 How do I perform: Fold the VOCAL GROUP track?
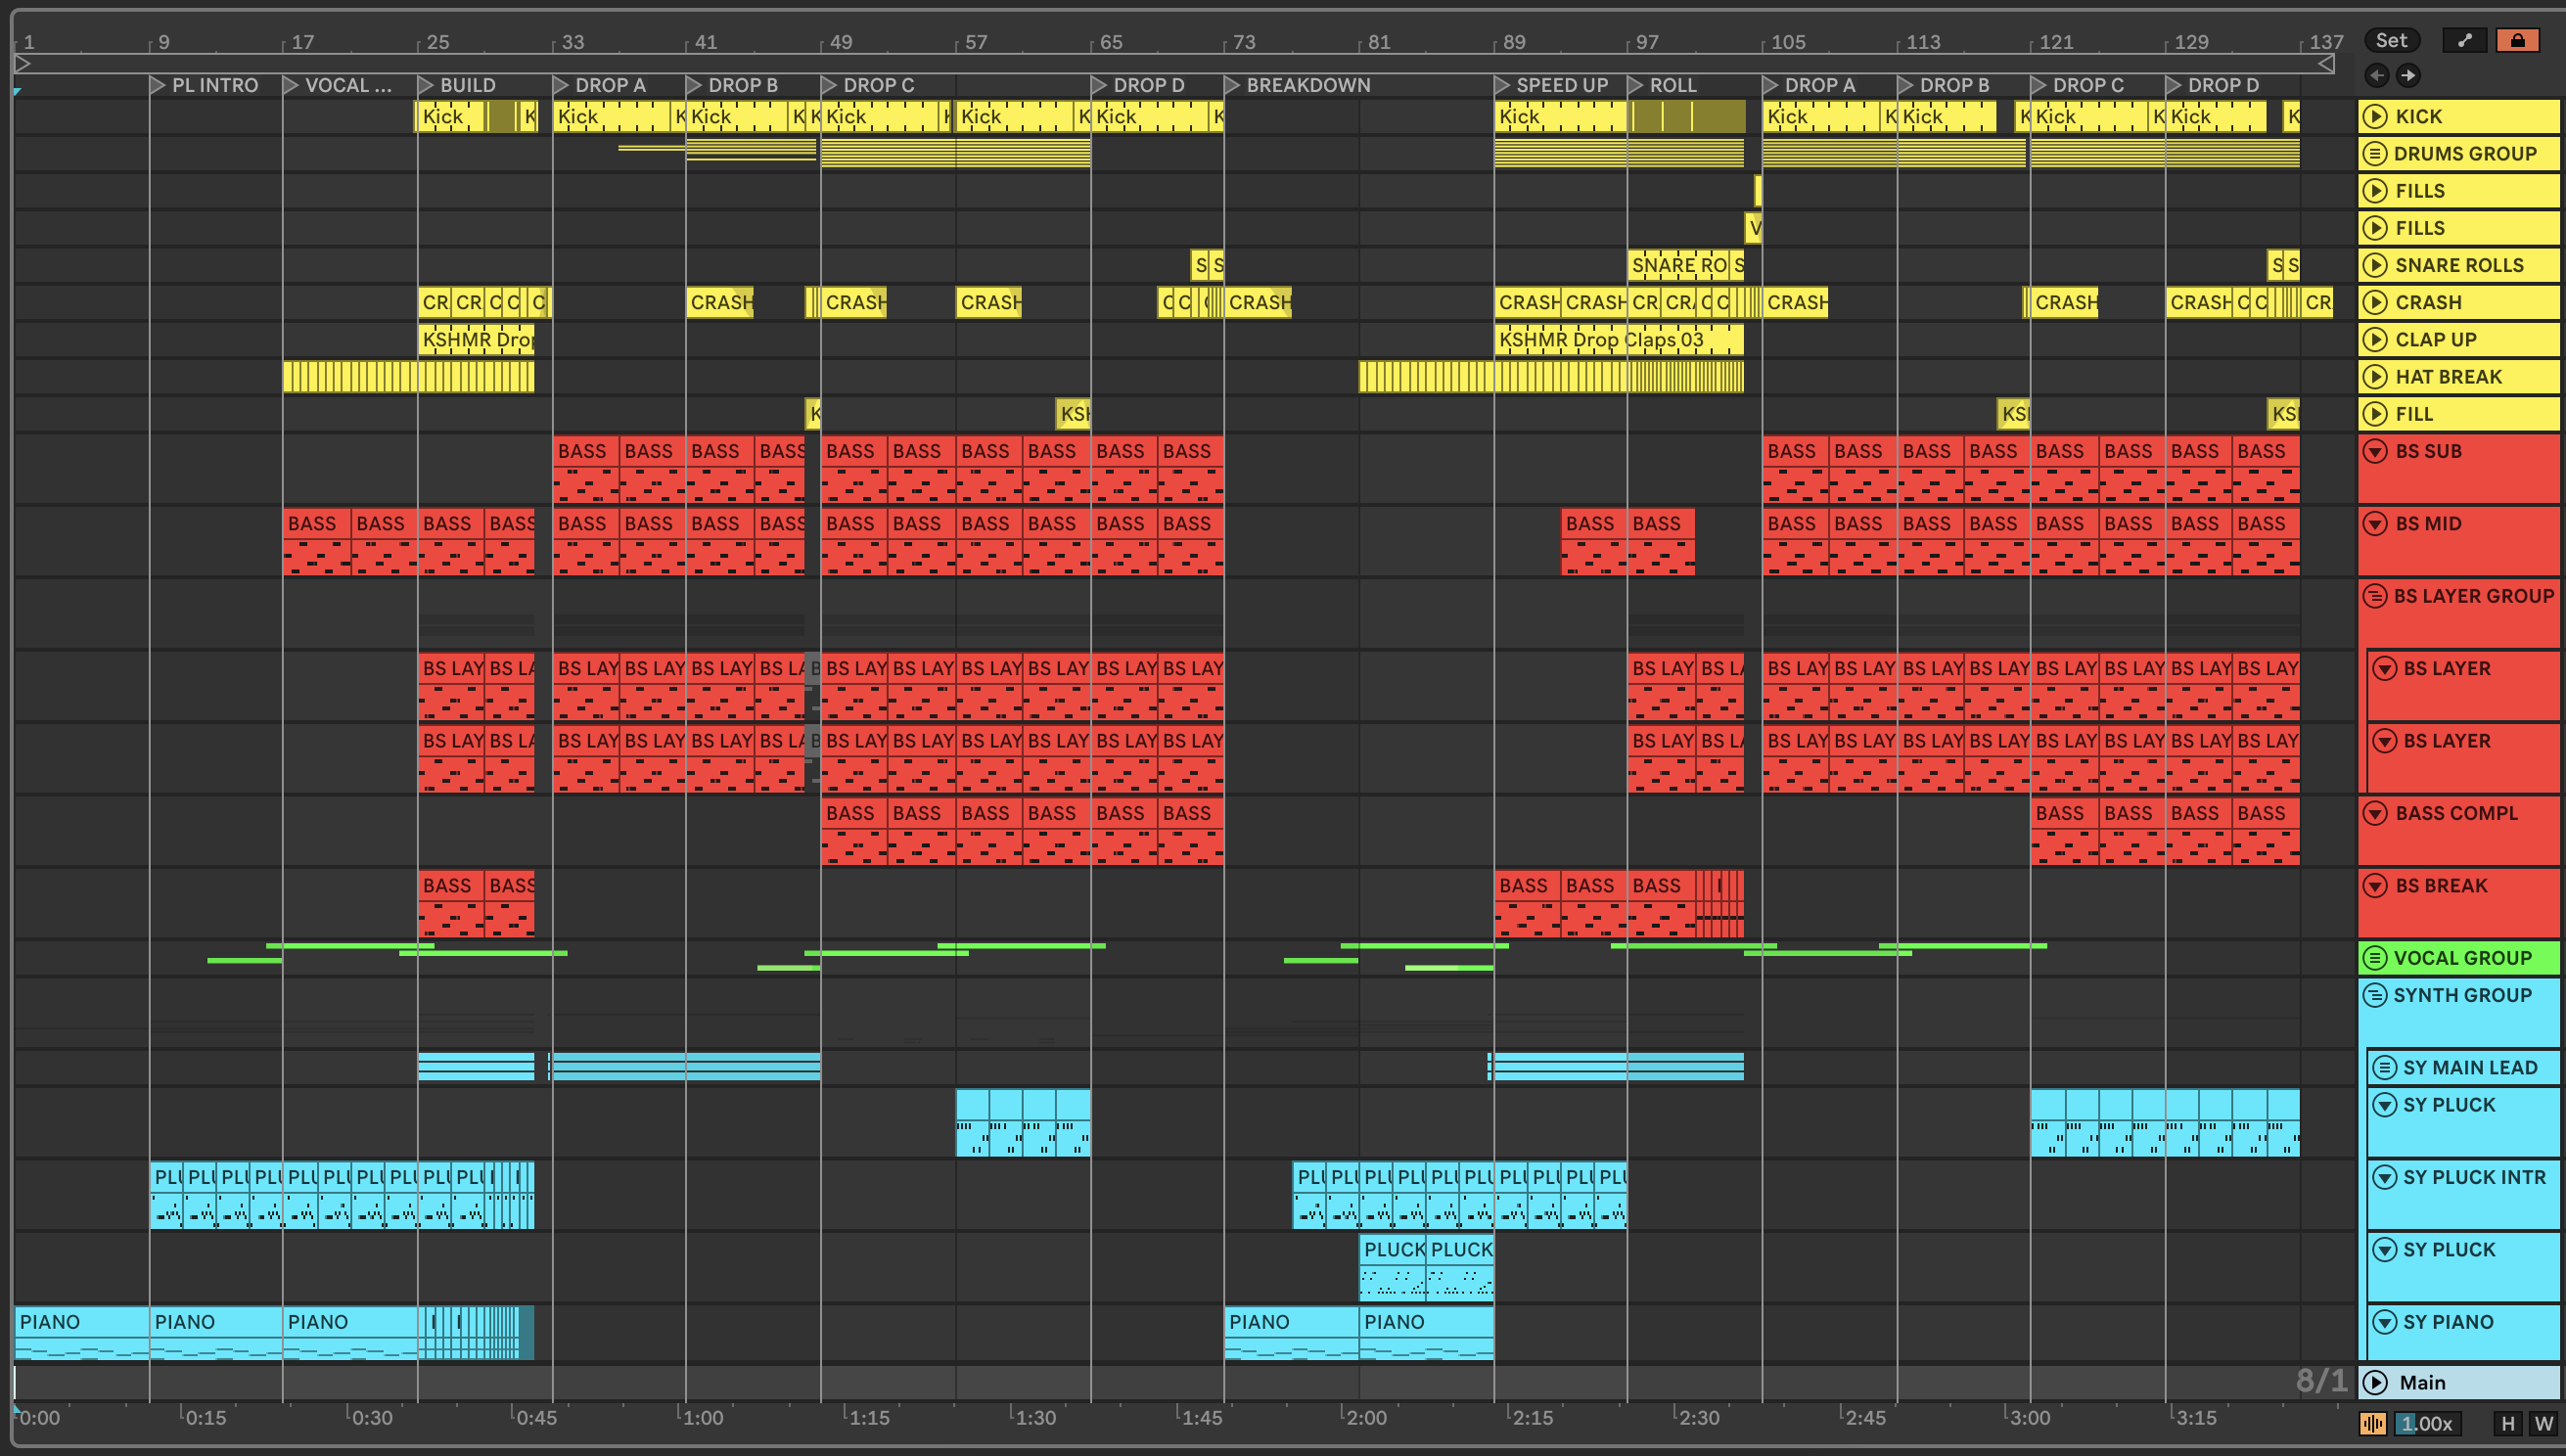click(2375, 958)
